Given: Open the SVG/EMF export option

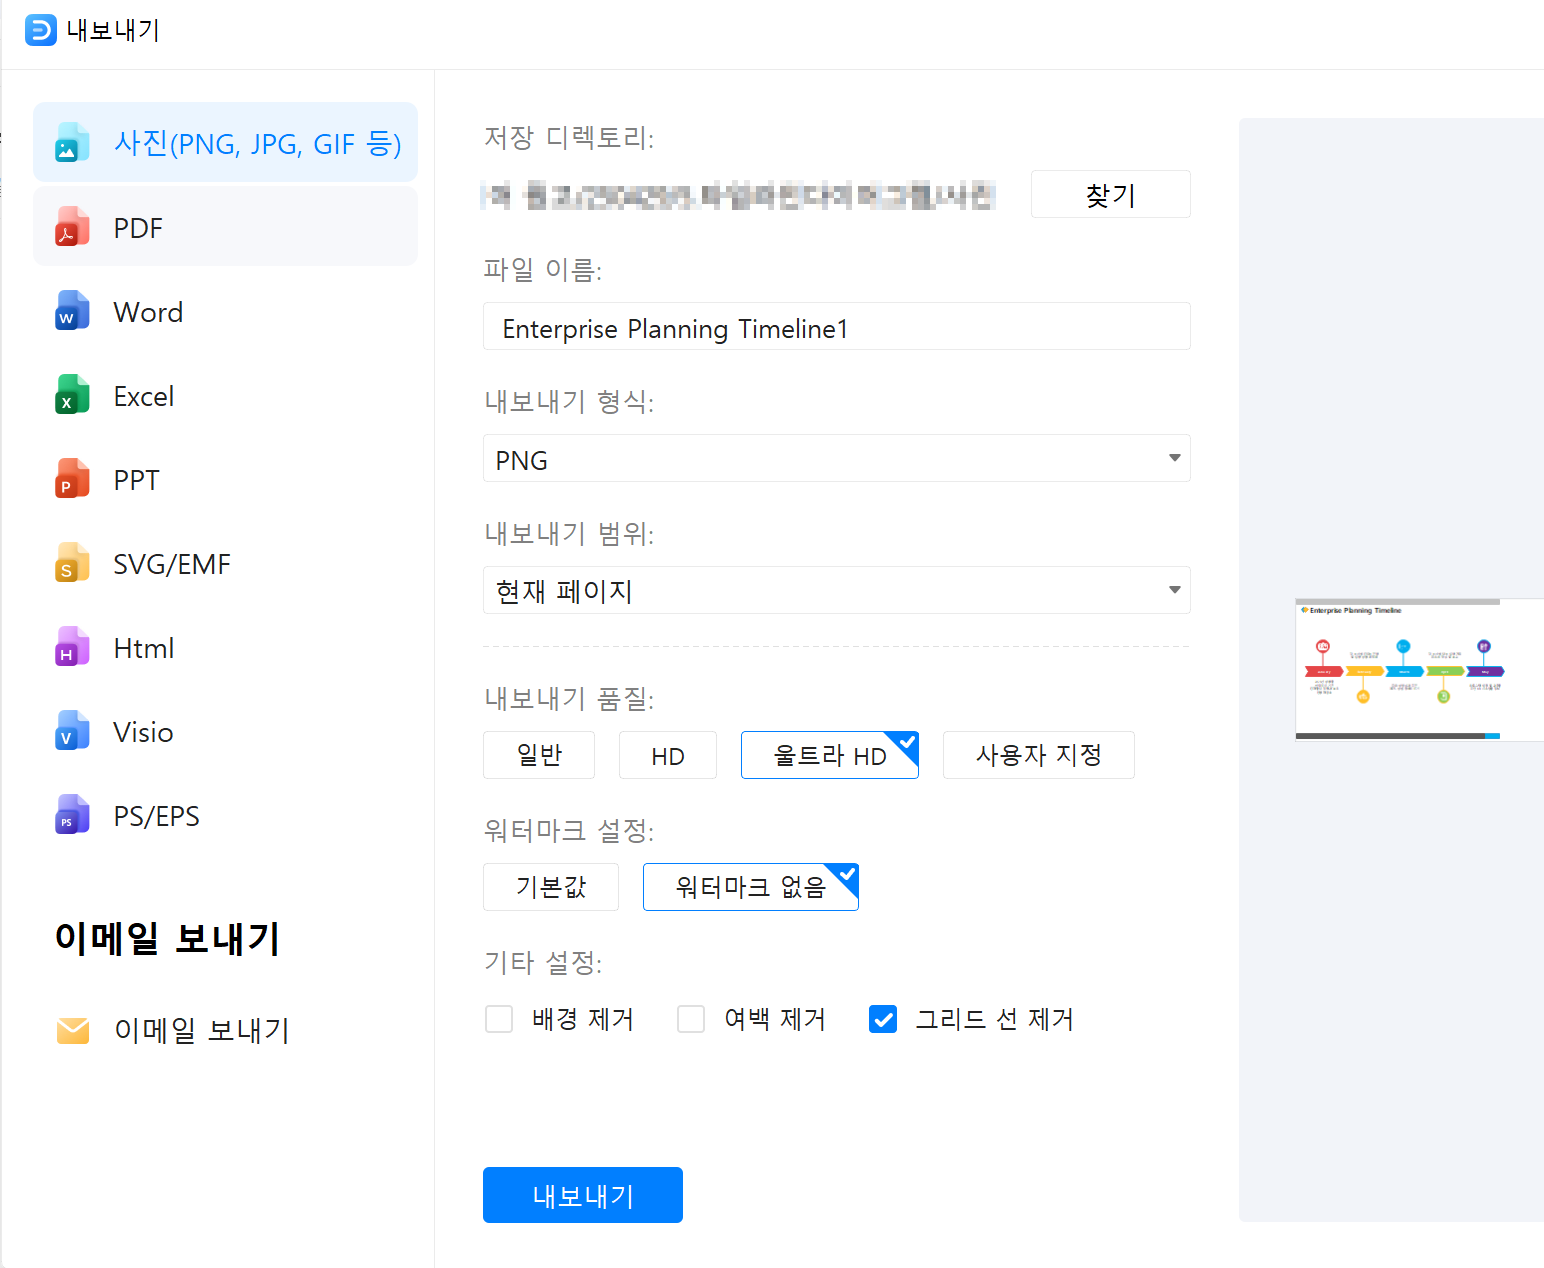Looking at the screenshot, I should pyautogui.click(x=172, y=564).
